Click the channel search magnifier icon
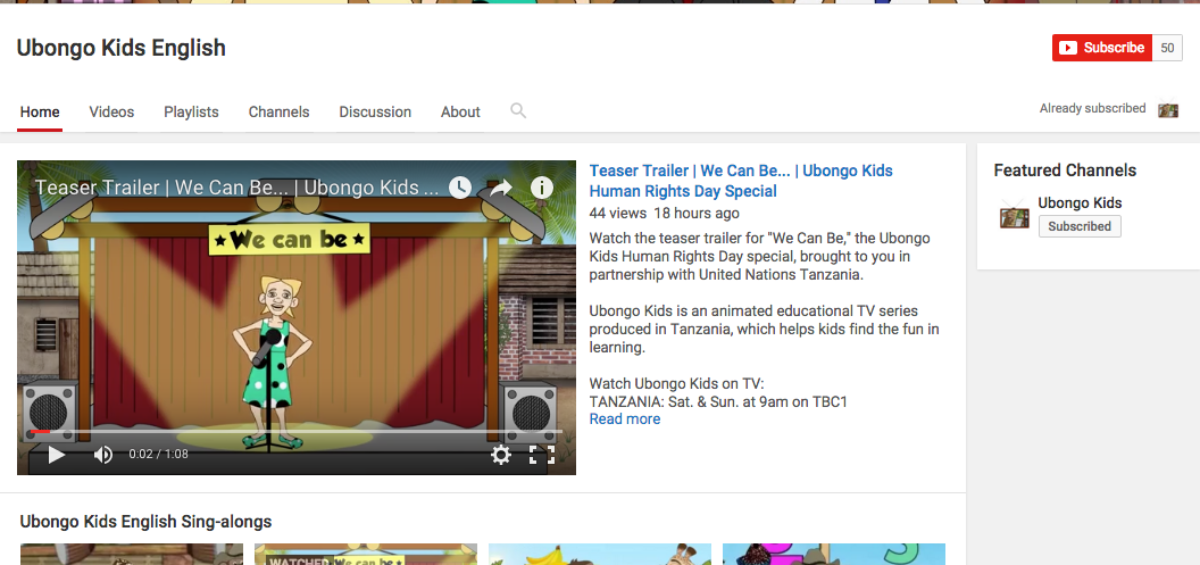The width and height of the screenshot is (1200, 565). click(518, 110)
